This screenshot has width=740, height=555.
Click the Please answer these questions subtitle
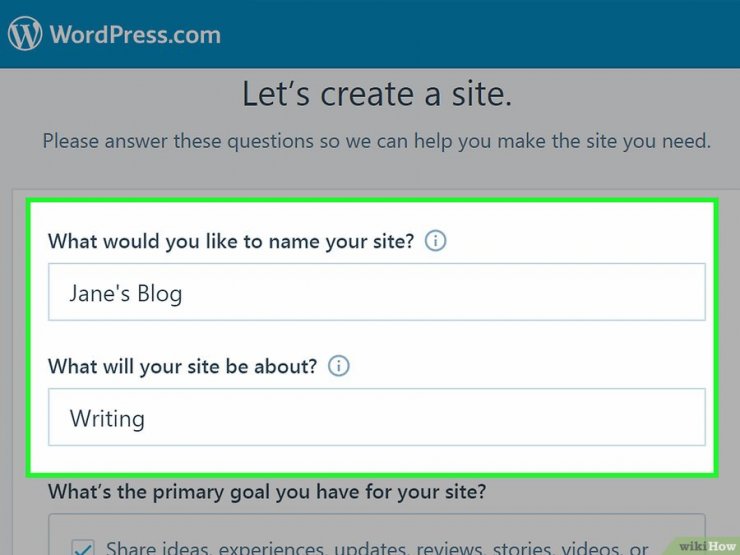377,141
